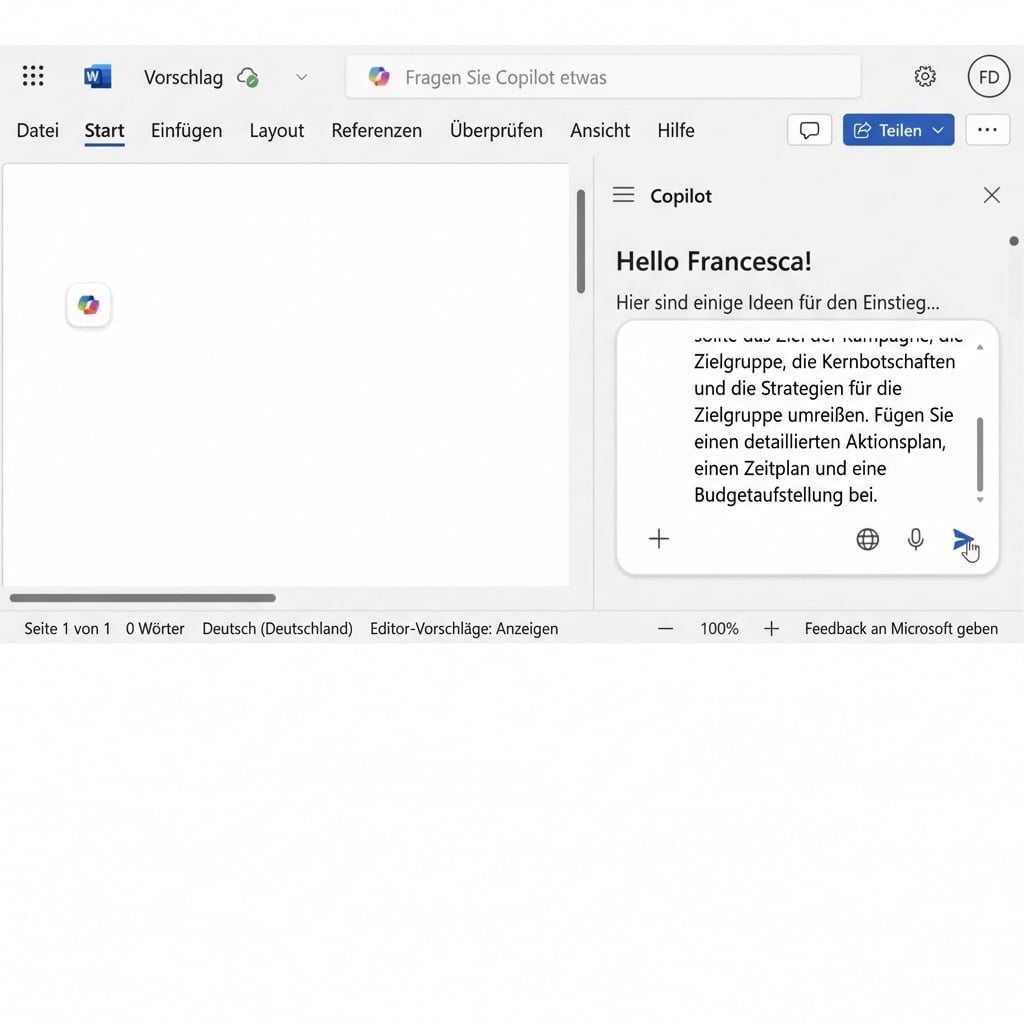Attach content via the plus icon
Viewport: 1024px width, 1024px height.
pyautogui.click(x=659, y=539)
